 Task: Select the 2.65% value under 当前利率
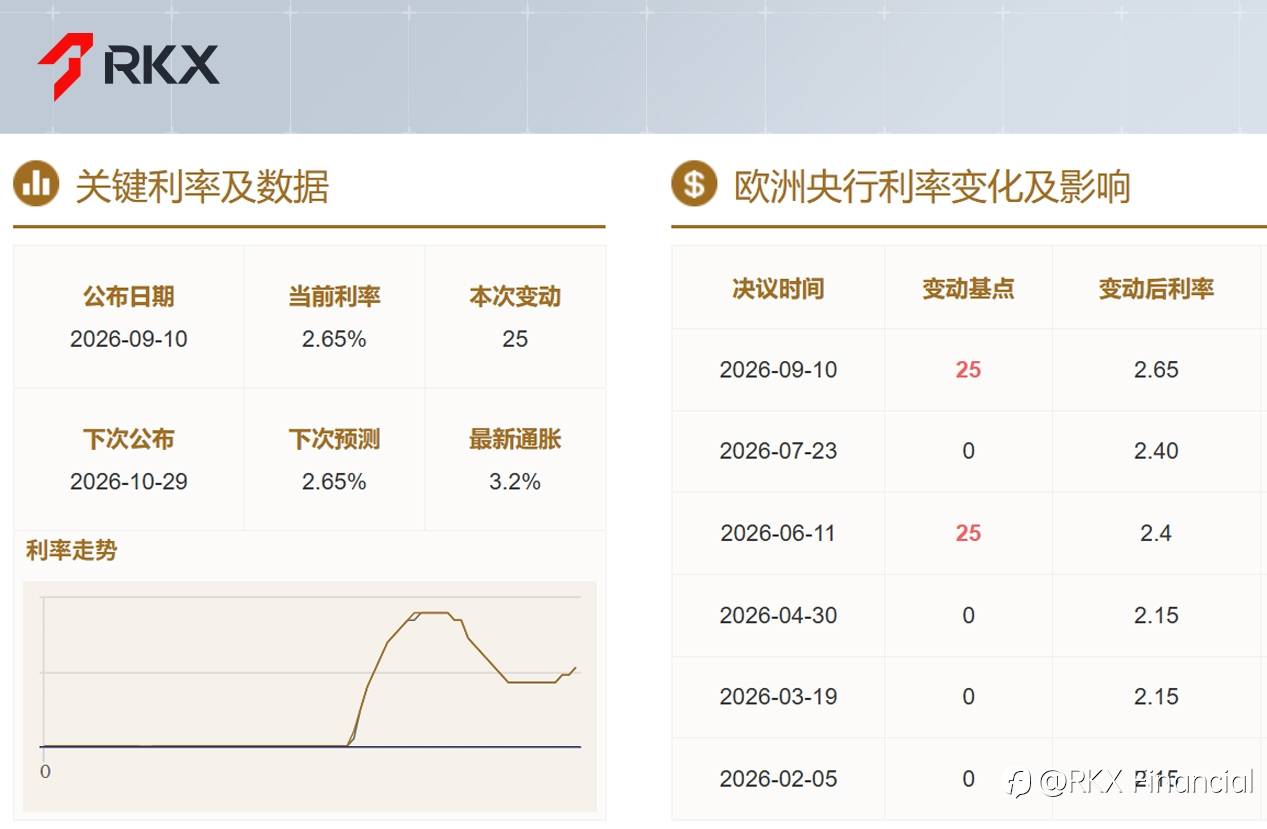[334, 339]
